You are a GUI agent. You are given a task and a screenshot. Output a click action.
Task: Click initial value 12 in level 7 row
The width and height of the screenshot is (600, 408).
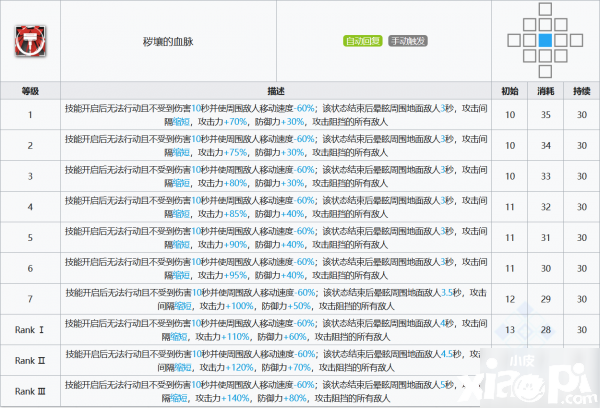point(510,299)
